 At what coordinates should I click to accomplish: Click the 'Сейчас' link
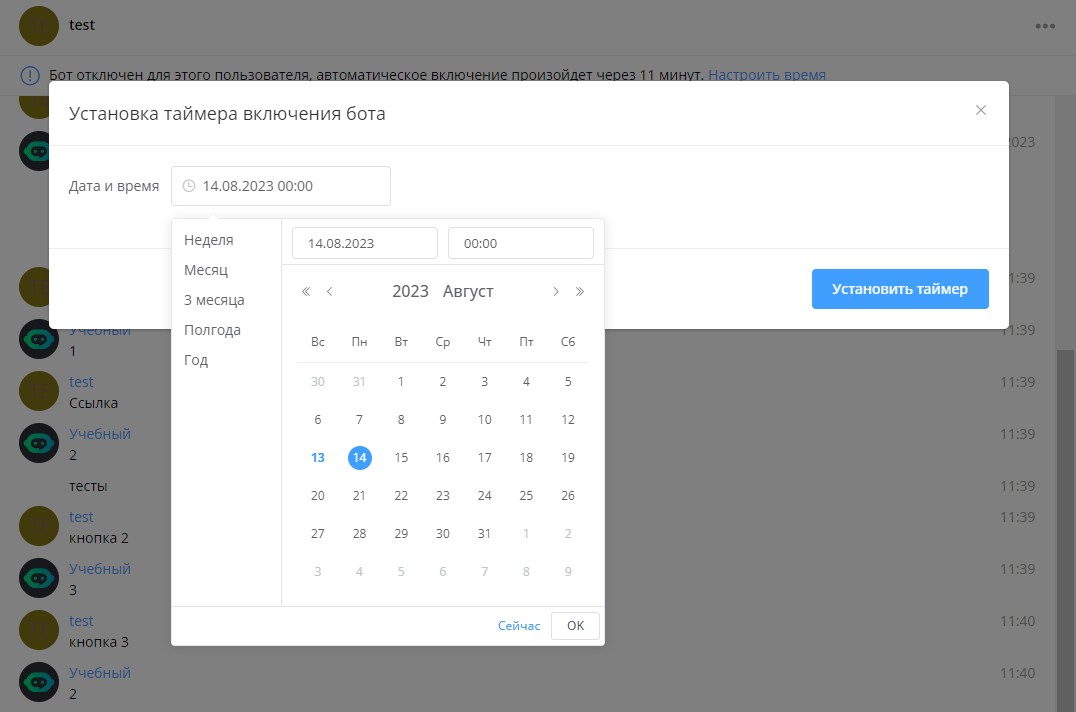[x=519, y=626]
